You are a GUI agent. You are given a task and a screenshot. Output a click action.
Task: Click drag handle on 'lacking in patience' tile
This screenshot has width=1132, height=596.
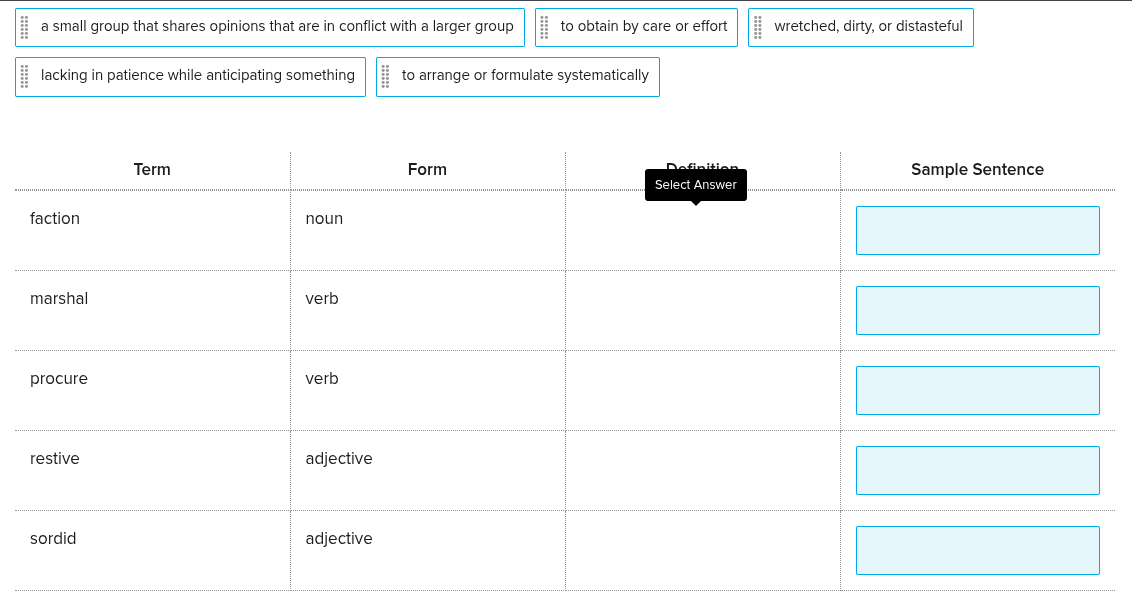tap(24, 77)
